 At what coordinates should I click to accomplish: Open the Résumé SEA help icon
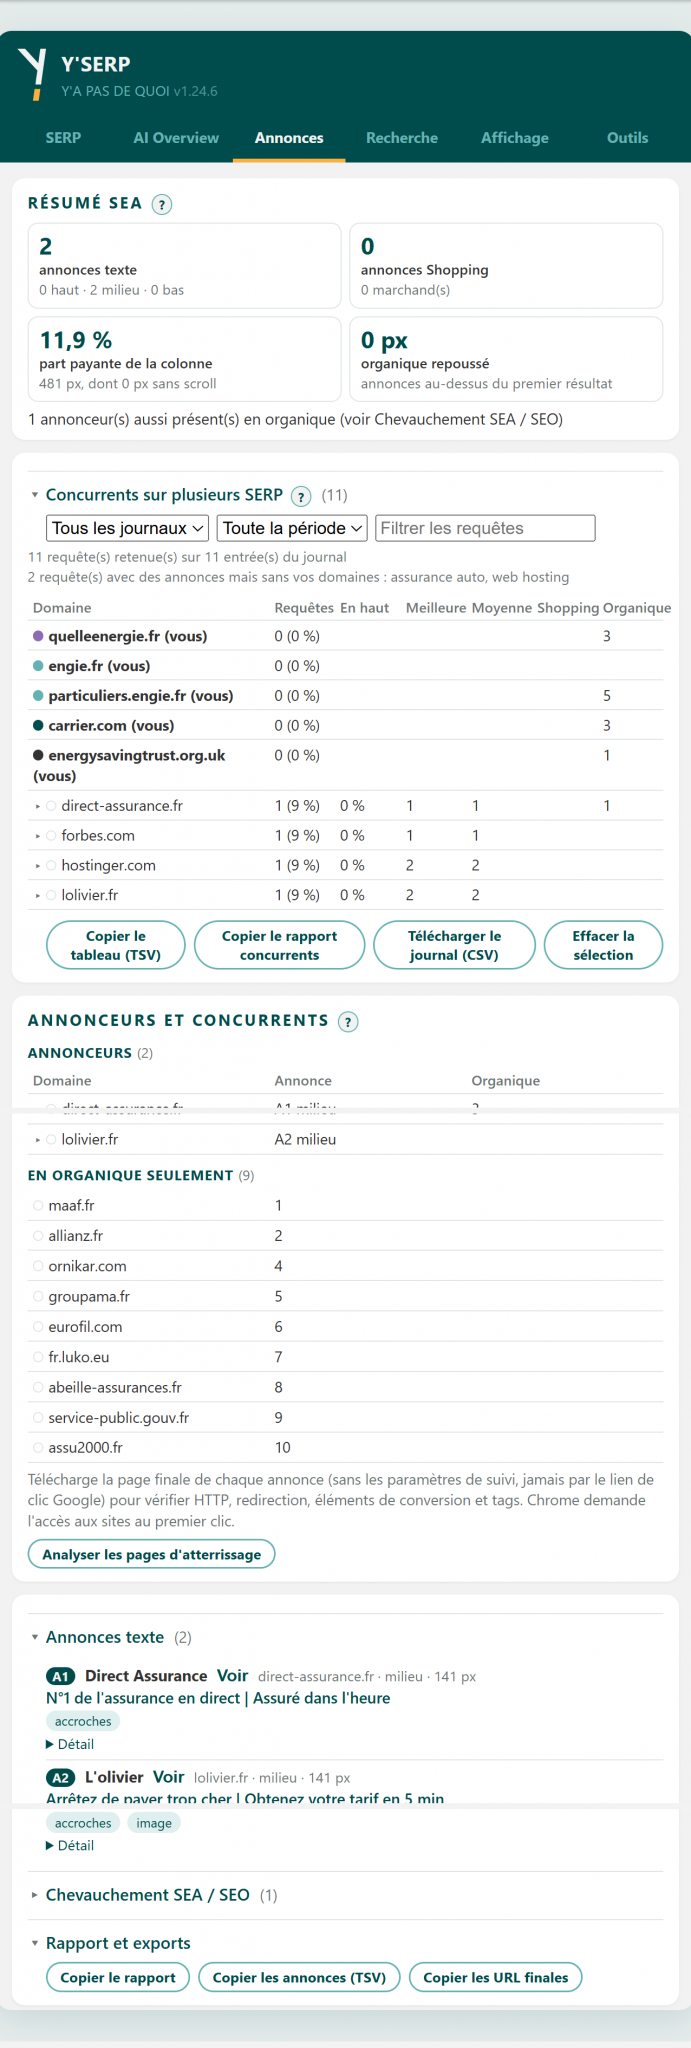coord(162,205)
